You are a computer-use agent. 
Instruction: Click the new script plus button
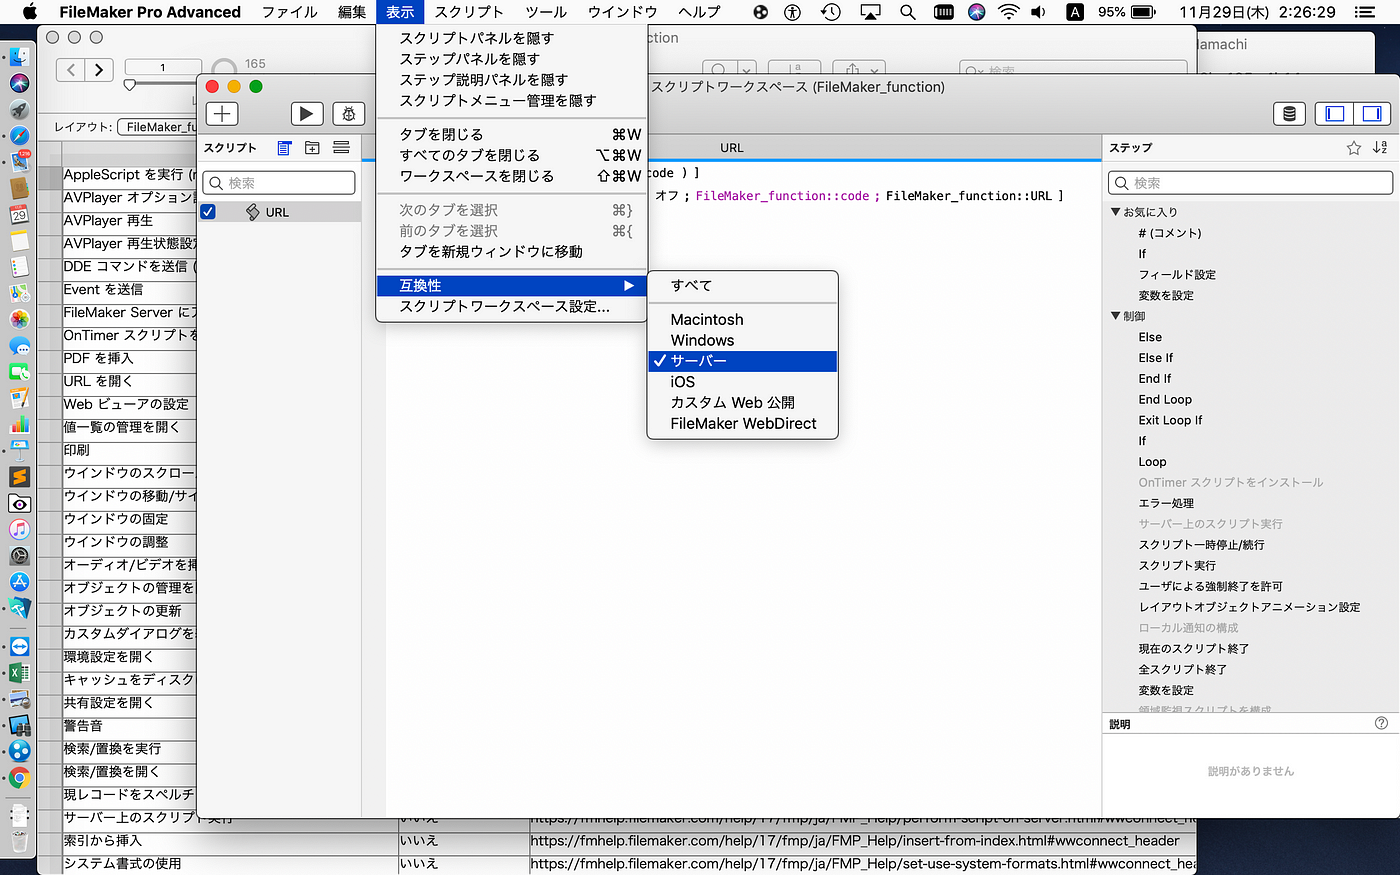[x=222, y=114]
